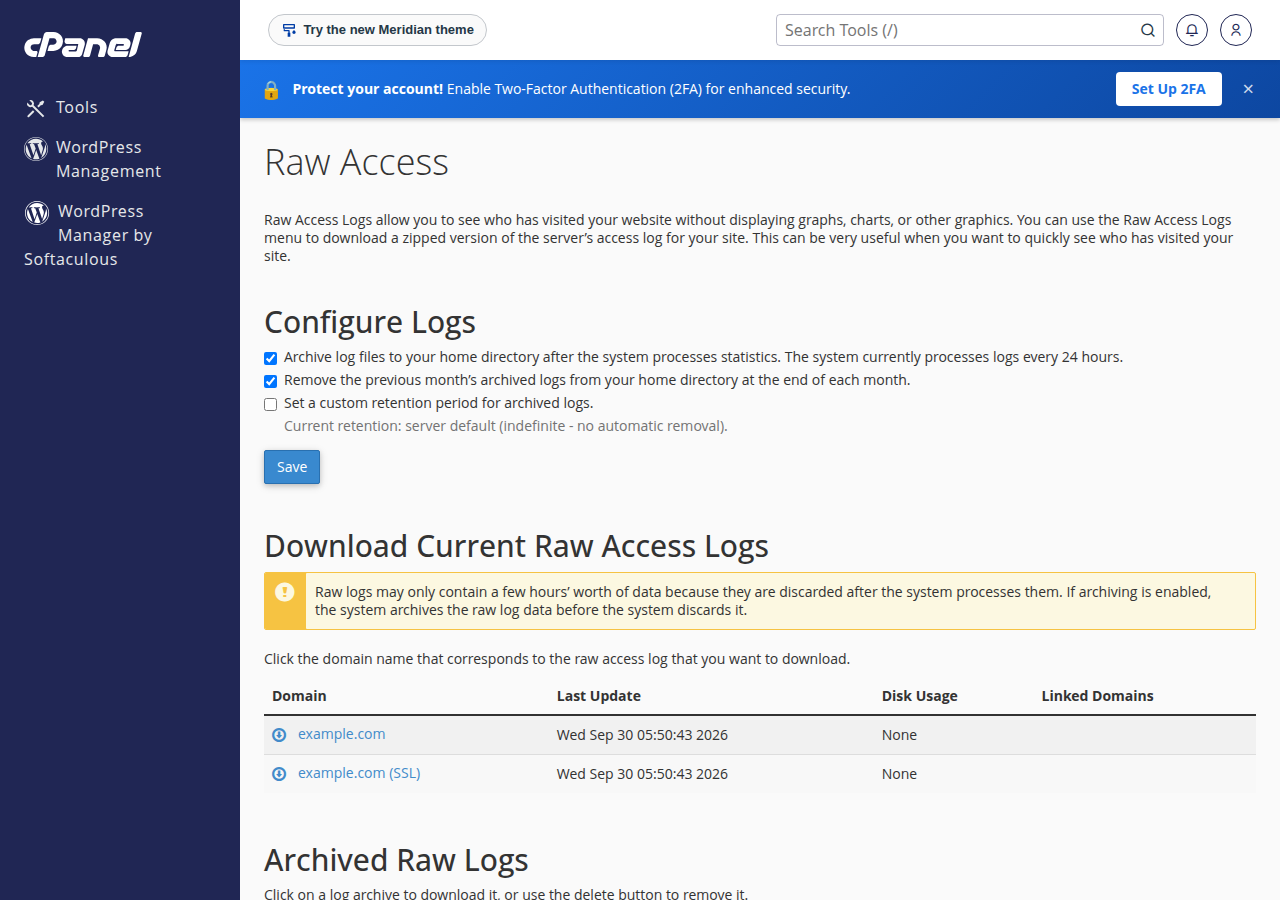Click the Set Up 2FA button
Image resolution: width=1280 pixels, height=900 pixels.
click(1169, 89)
